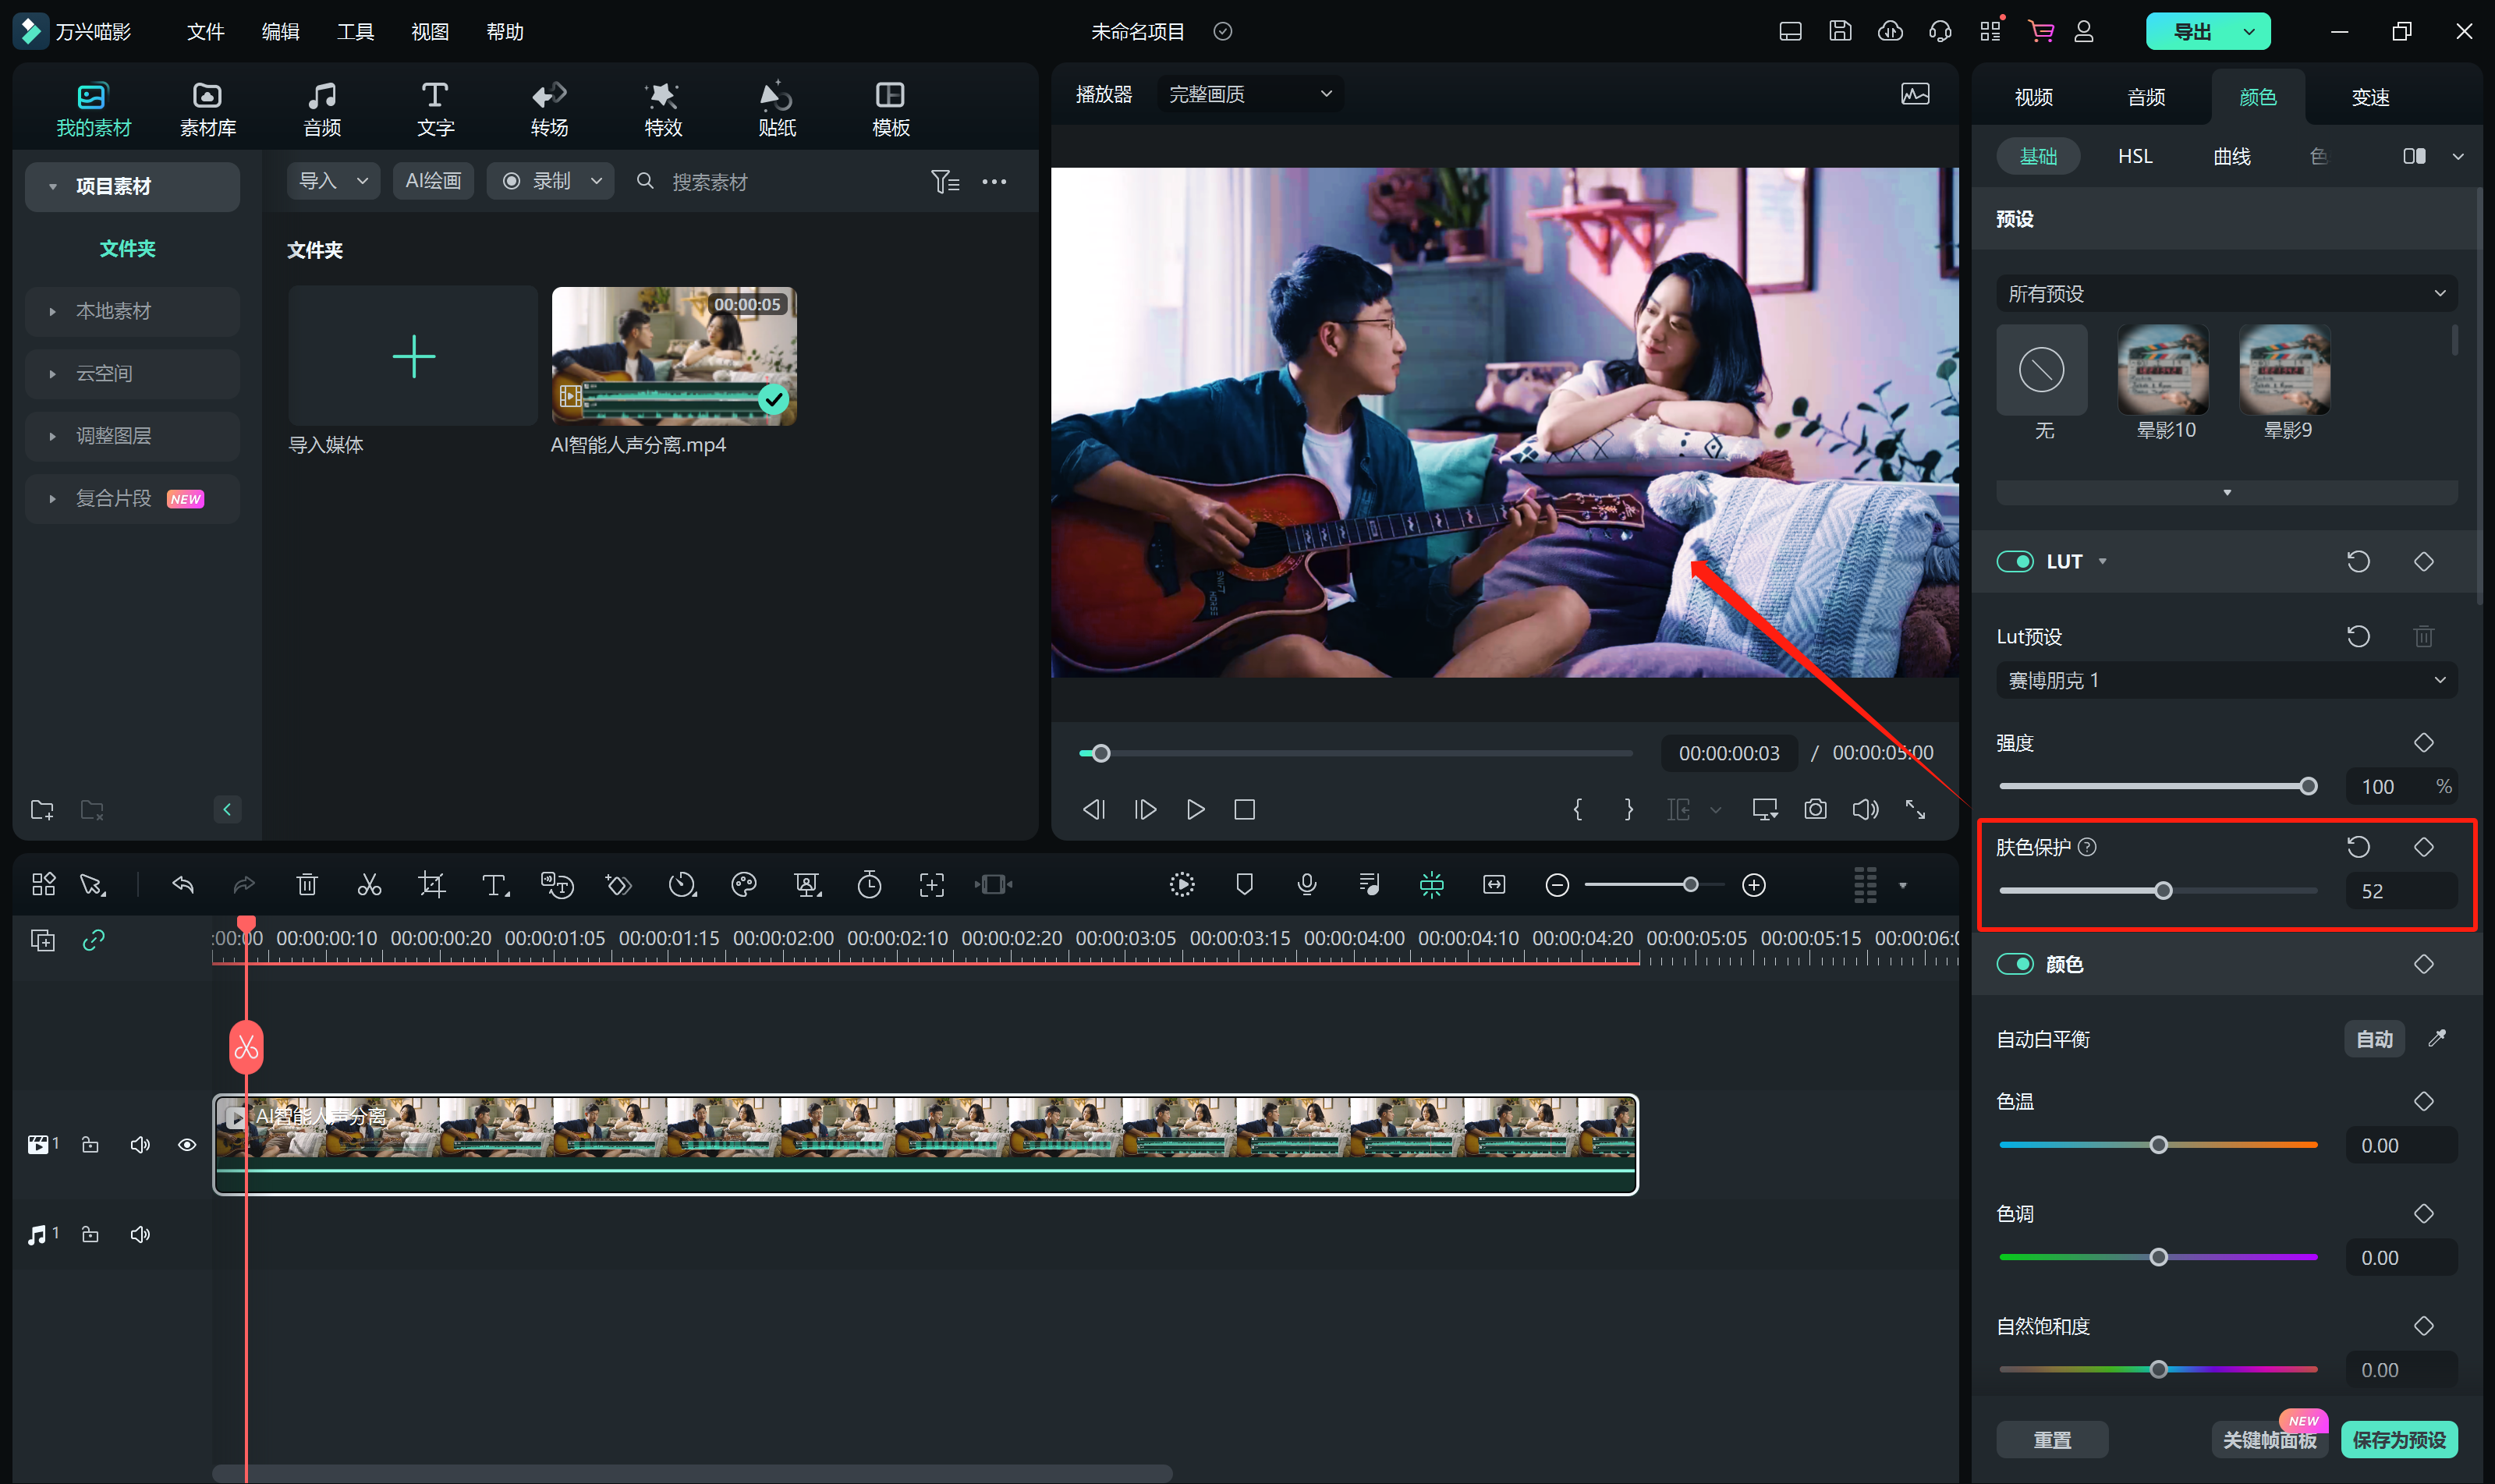Open the Lut preset 赛博朋克 1 dropdown

2226,680
